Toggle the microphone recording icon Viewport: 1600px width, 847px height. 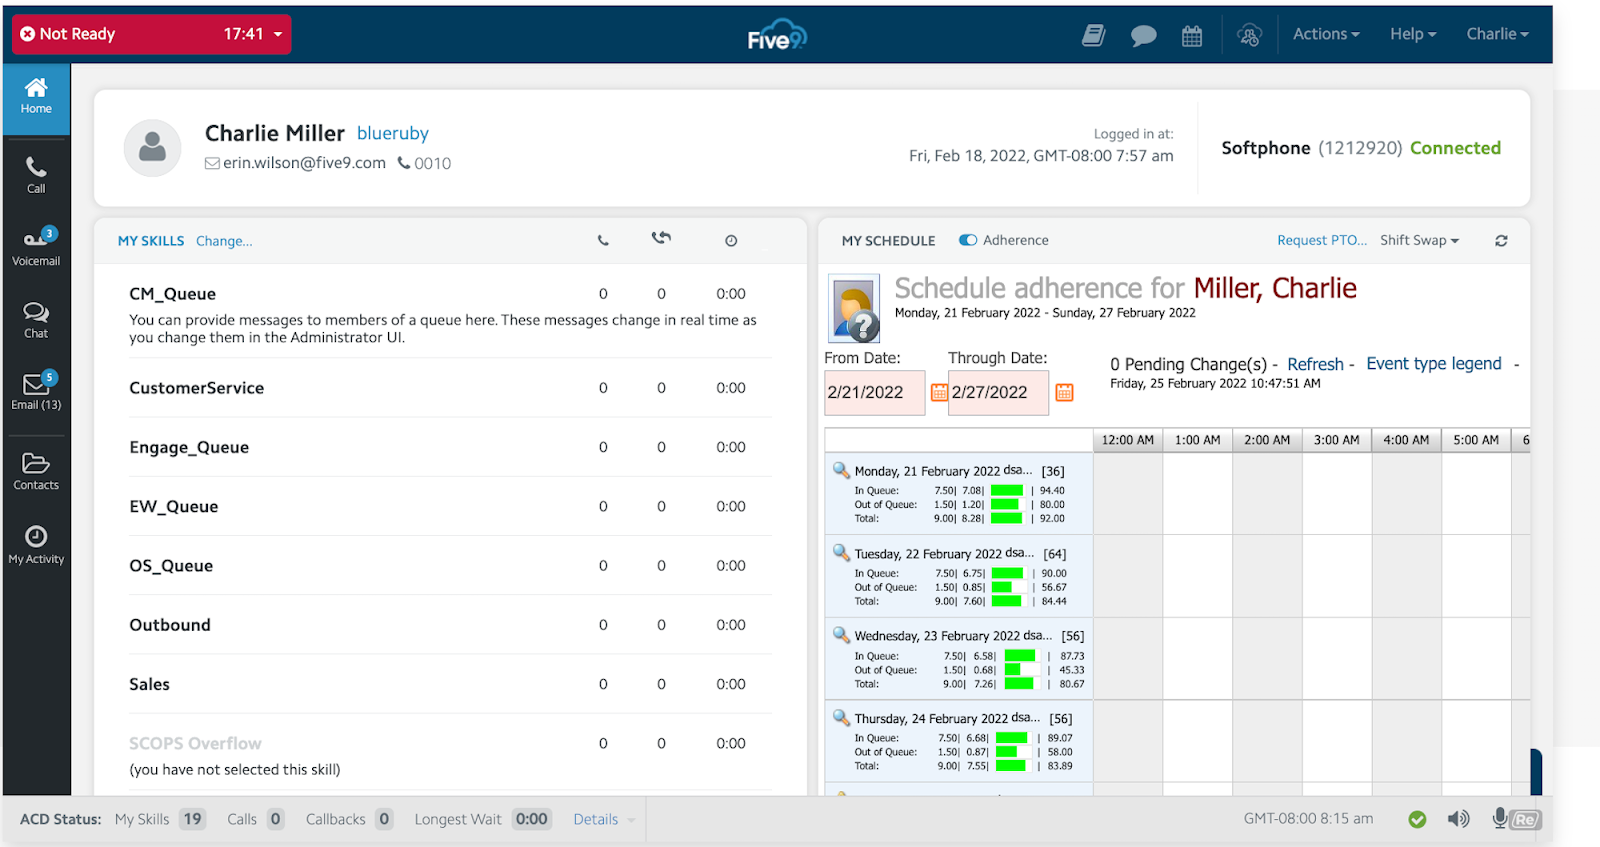(x=1500, y=818)
